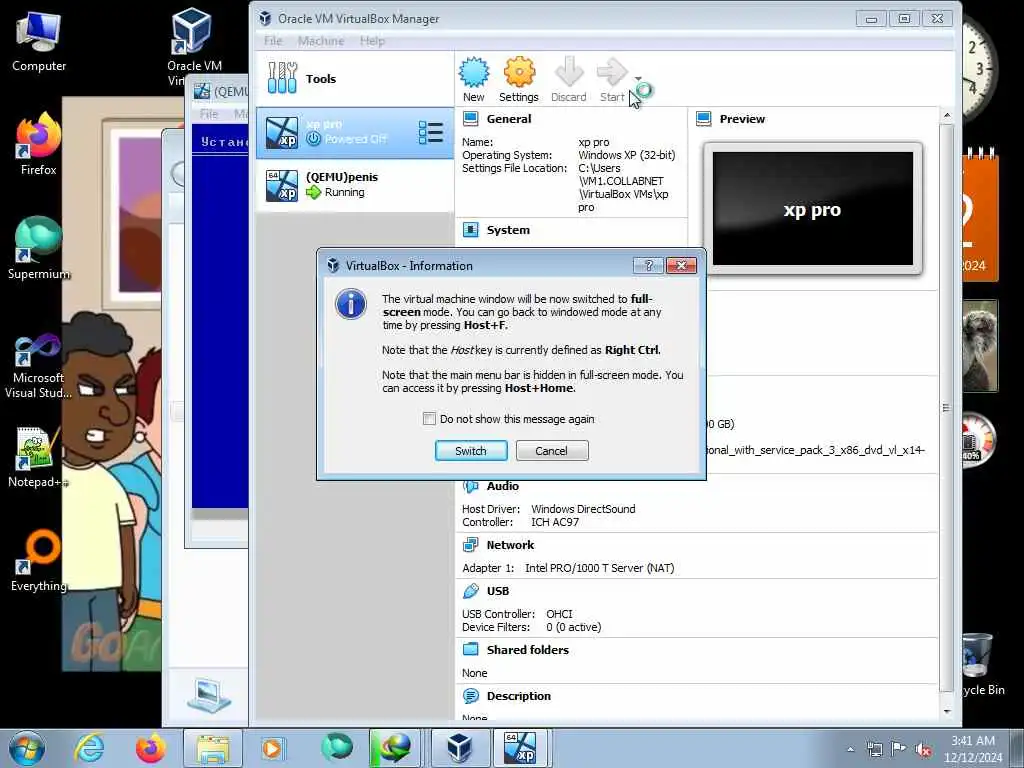
Task: Open the Firefox desktop shortcut
Action: [x=39, y=144]
